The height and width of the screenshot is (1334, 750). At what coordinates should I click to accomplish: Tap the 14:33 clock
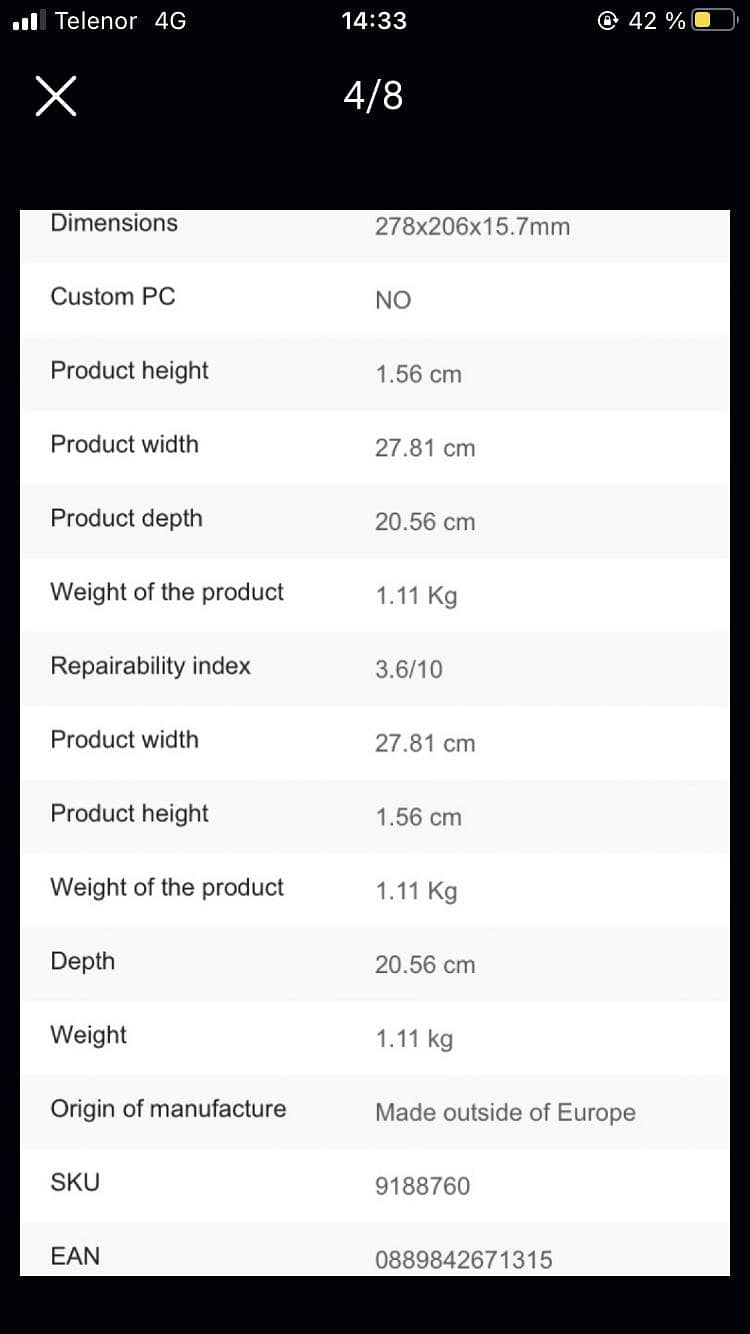pyautogui.click(x=373, y=20)
